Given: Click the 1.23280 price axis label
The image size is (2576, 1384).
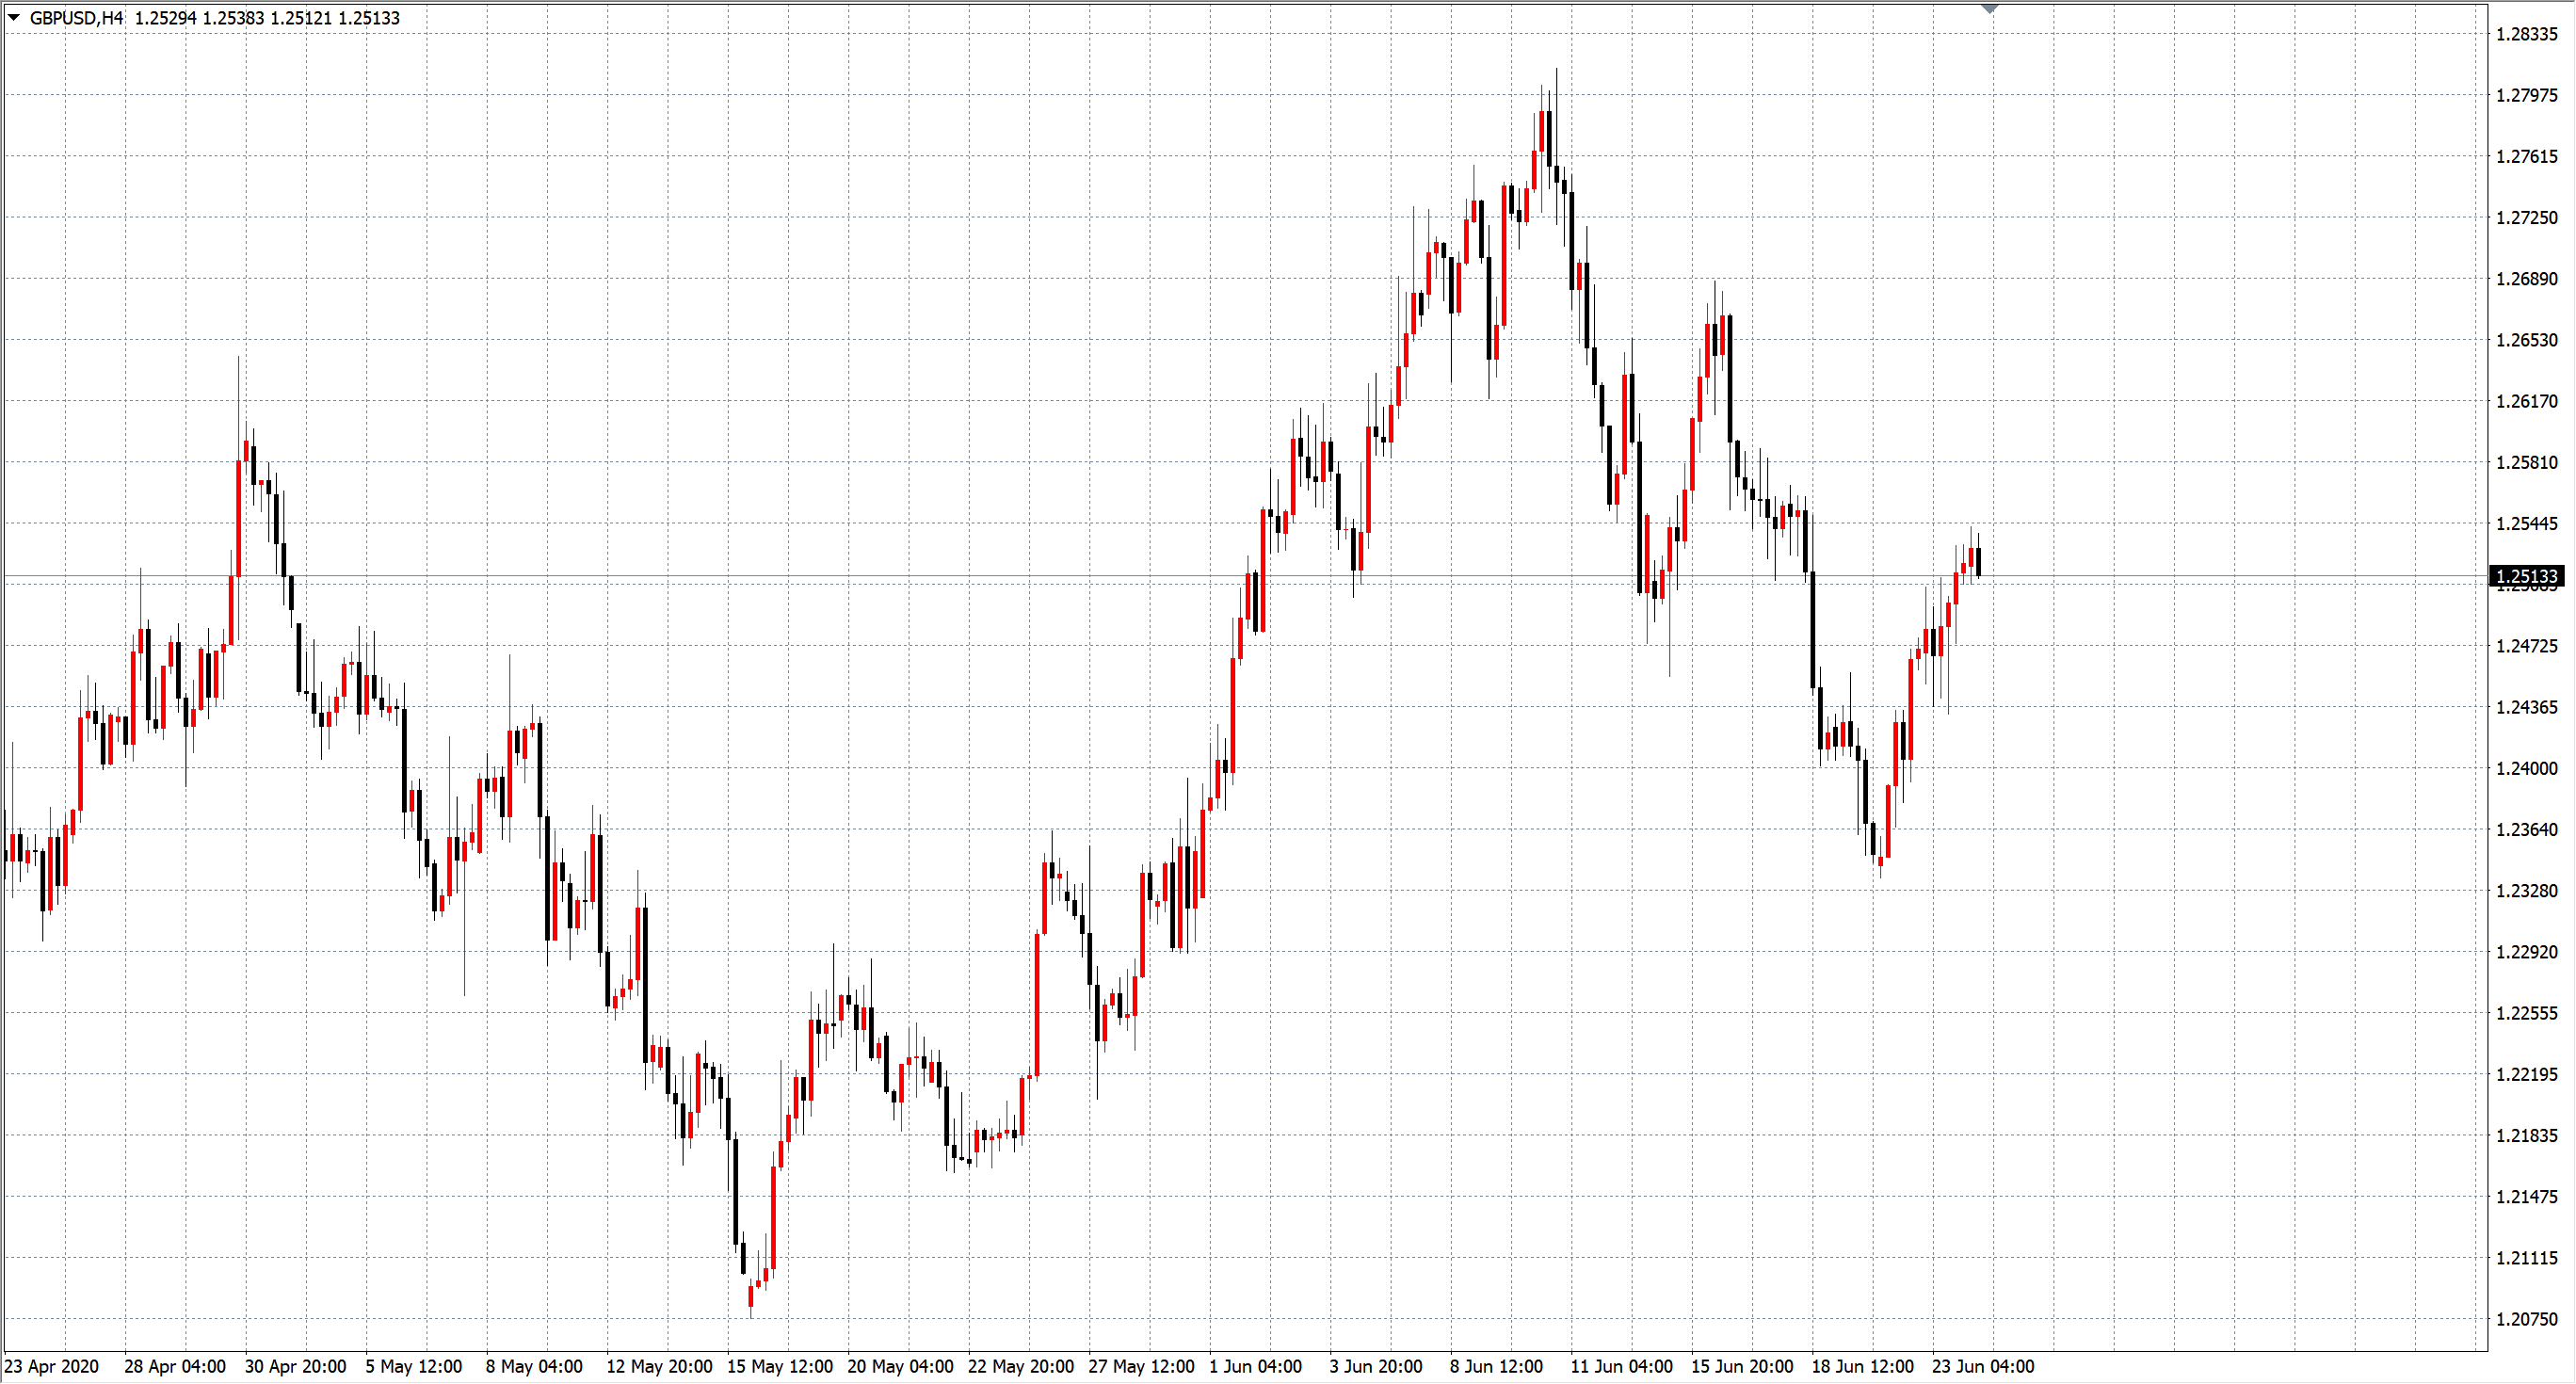Looking at the screenshot, I should point(2527,890).
